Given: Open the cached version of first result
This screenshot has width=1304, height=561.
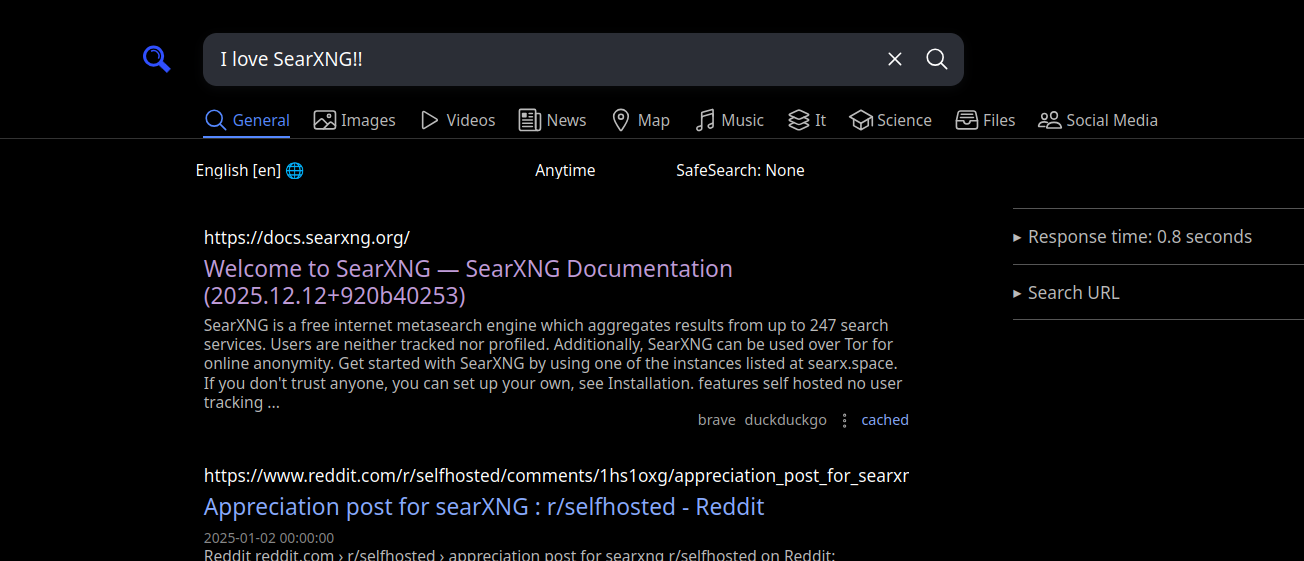Looking at the screenshot, I should point(885,420).
